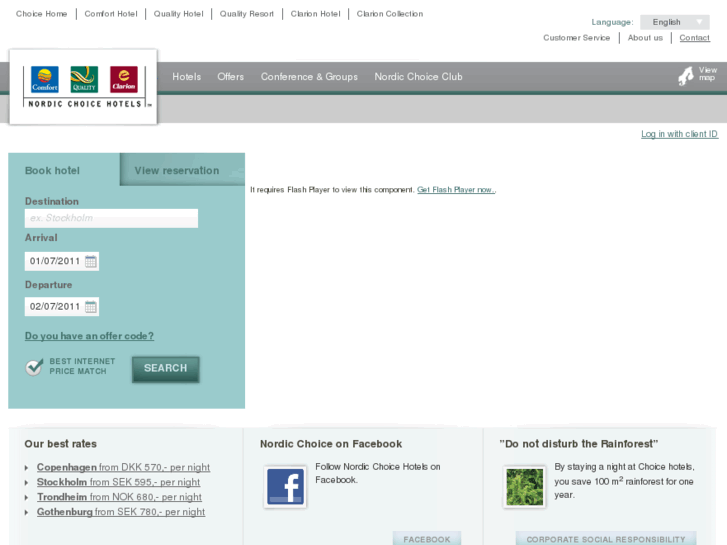
Task: Click the best internet price match checkmark
Action: (x=34, y=367)
